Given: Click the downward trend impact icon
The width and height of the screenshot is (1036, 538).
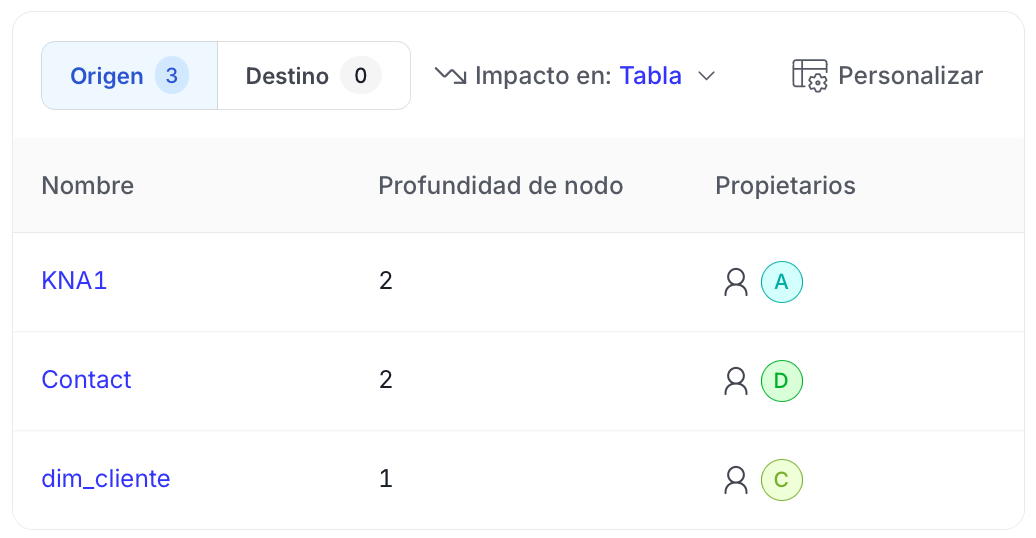Looking at the screenshot, I should [x=451, y=76].
